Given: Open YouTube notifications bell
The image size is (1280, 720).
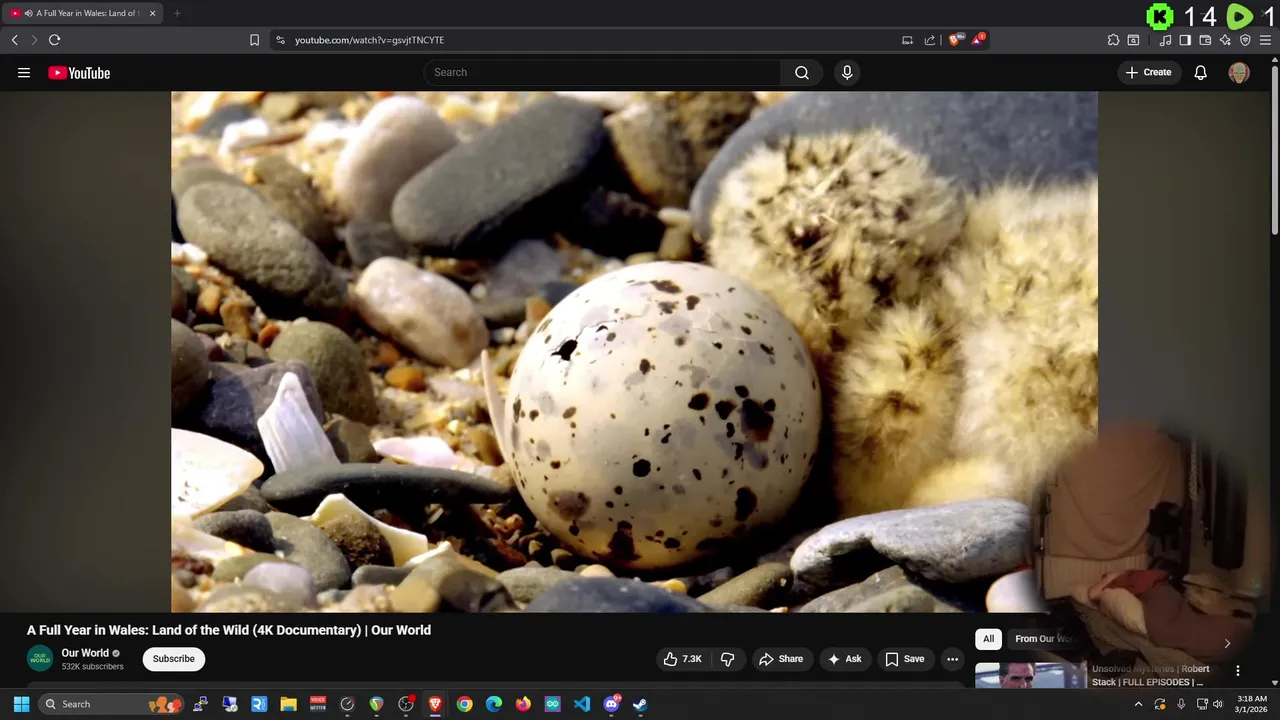Looking at the screenshot, I should point(1200,72).
